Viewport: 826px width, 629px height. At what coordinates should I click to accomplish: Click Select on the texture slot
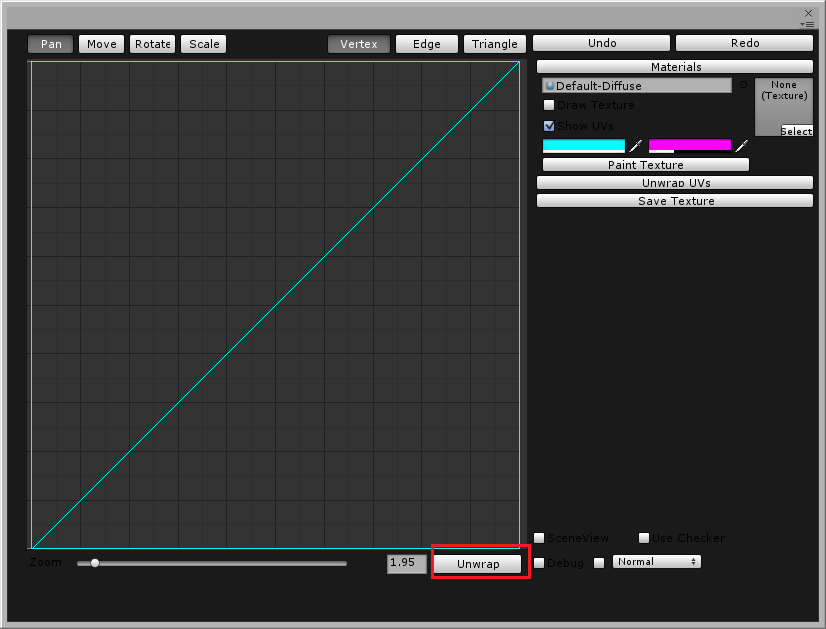point(796,131)
